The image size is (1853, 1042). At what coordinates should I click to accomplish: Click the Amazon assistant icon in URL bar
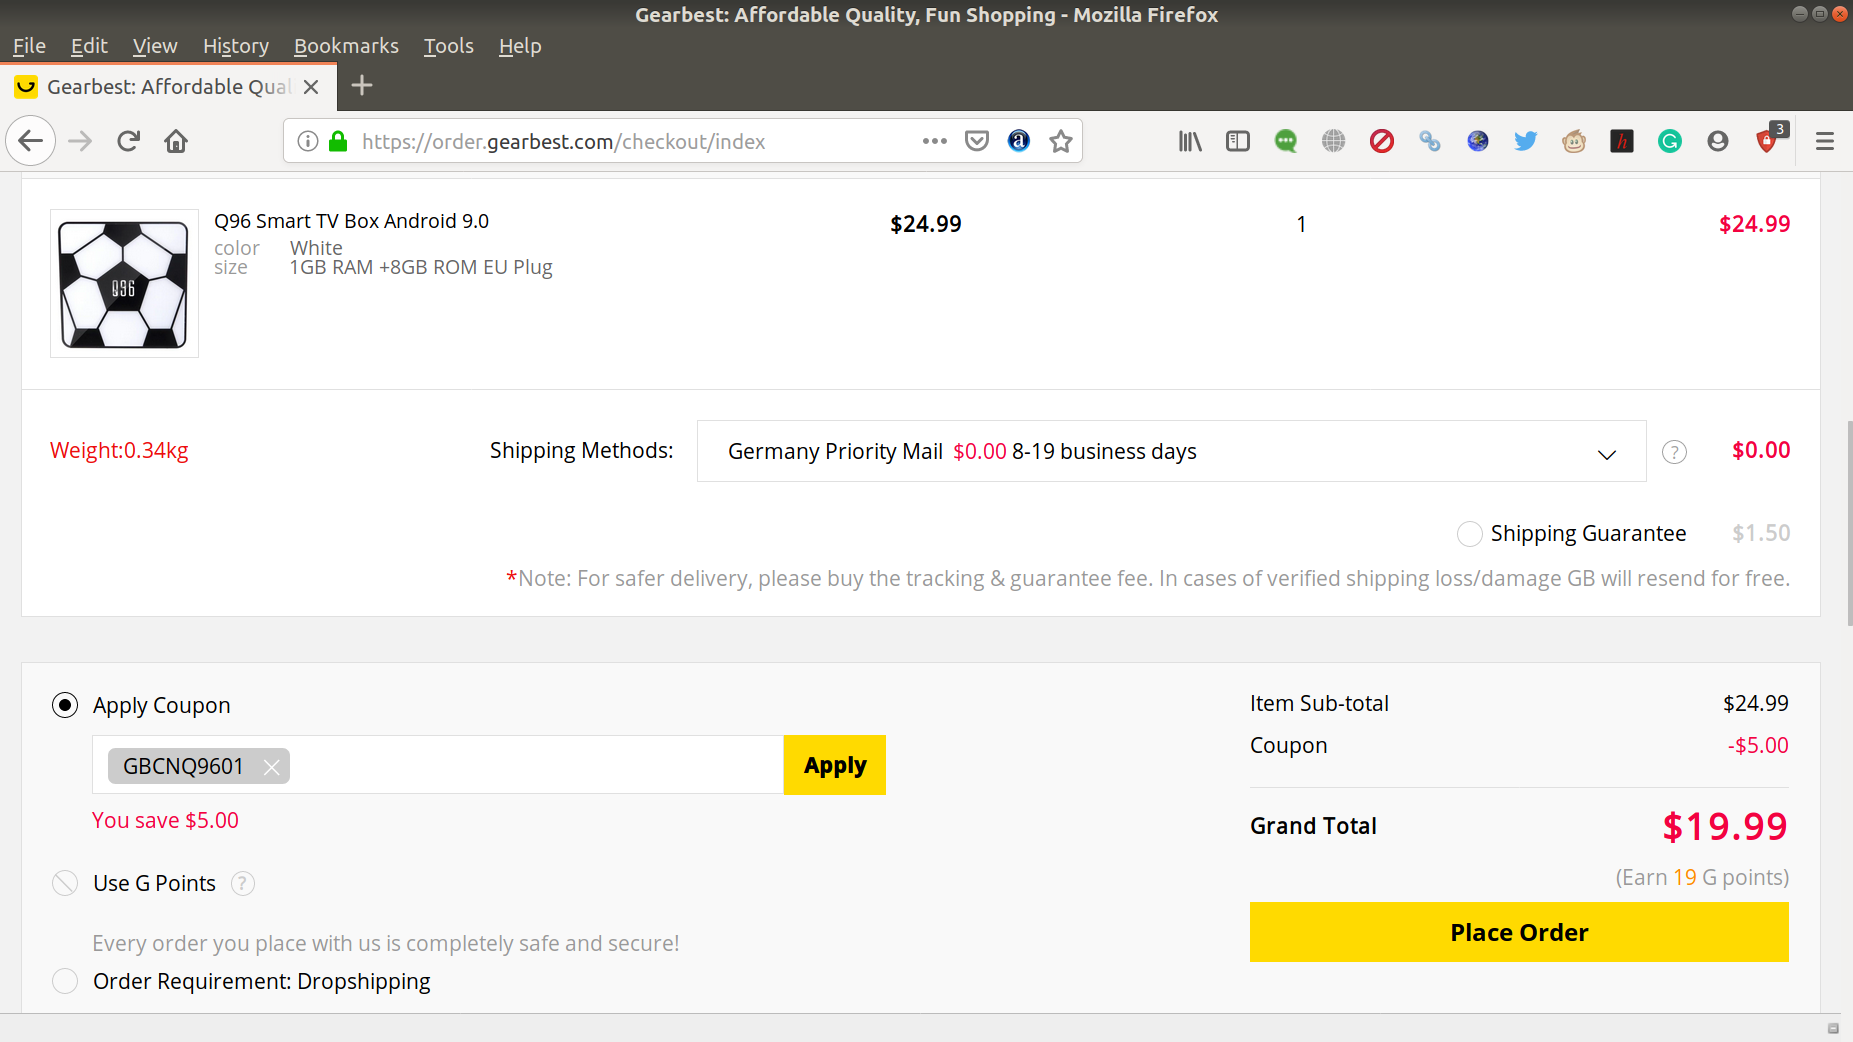click(x=1019, y=141)
